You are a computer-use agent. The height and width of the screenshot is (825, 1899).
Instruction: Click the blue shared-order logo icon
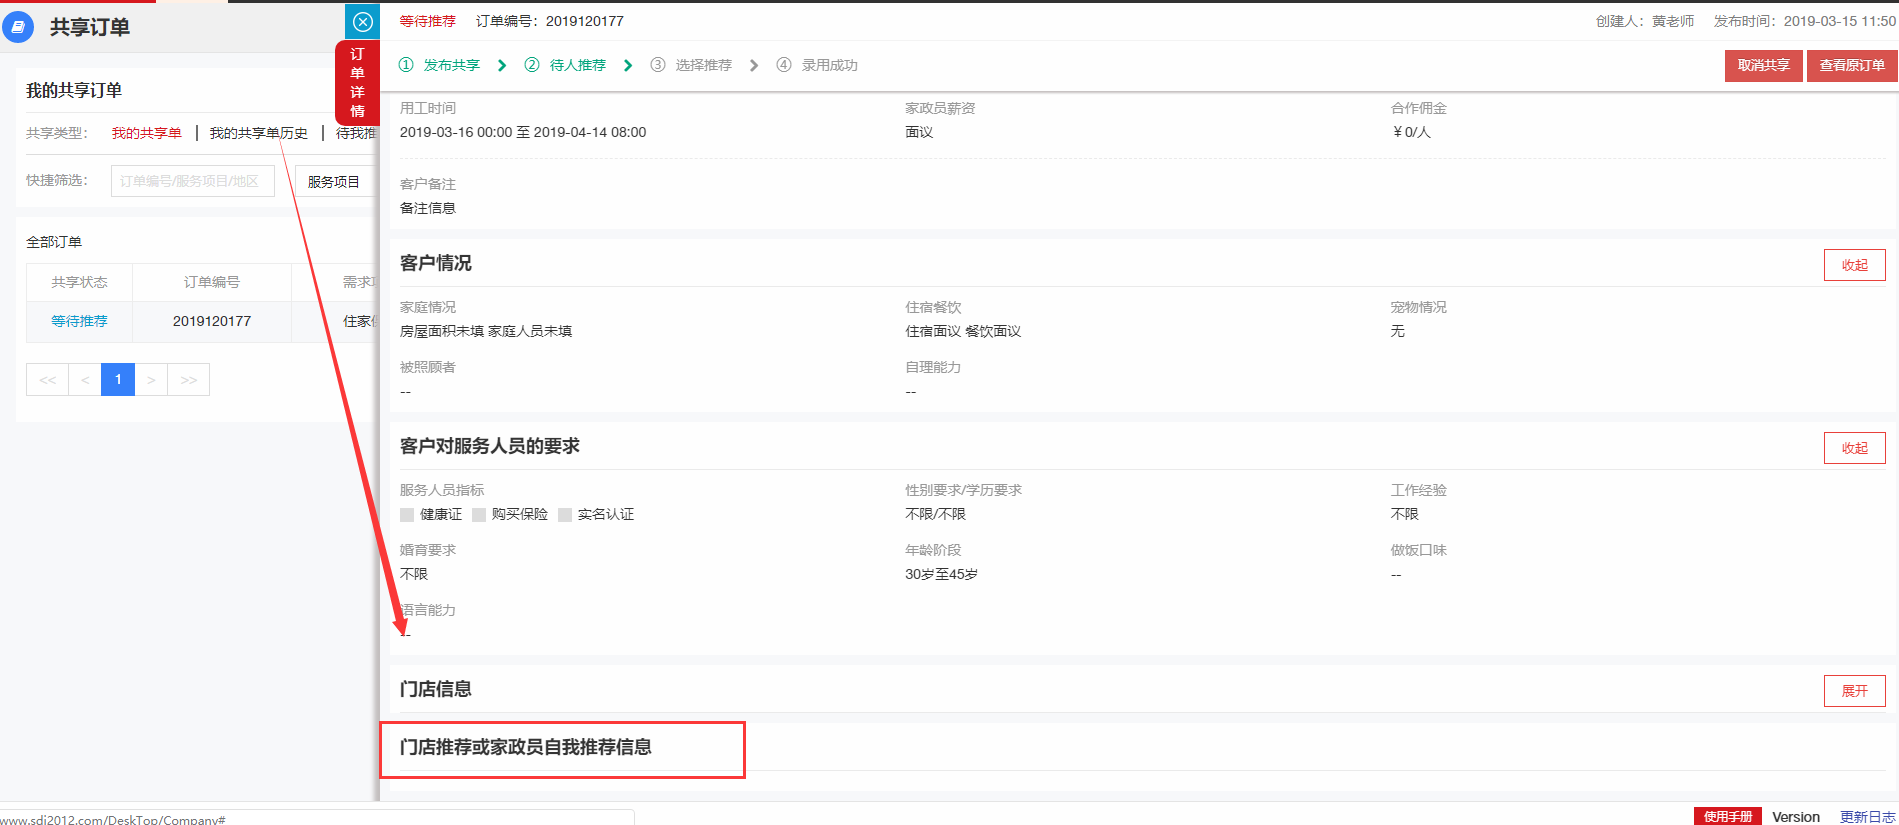18,27
